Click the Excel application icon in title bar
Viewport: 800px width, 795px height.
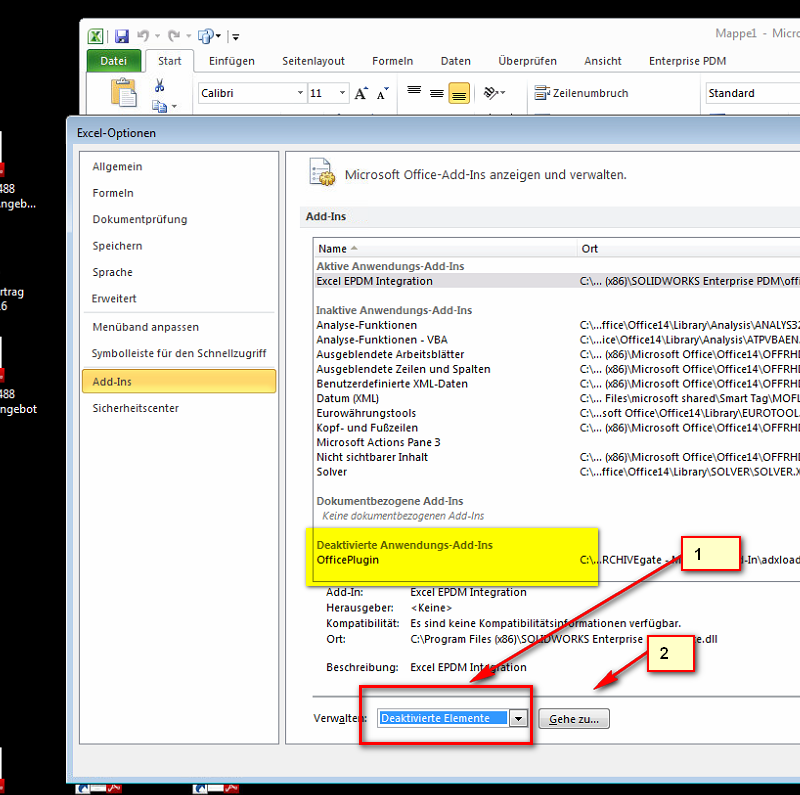click(95, 36)
